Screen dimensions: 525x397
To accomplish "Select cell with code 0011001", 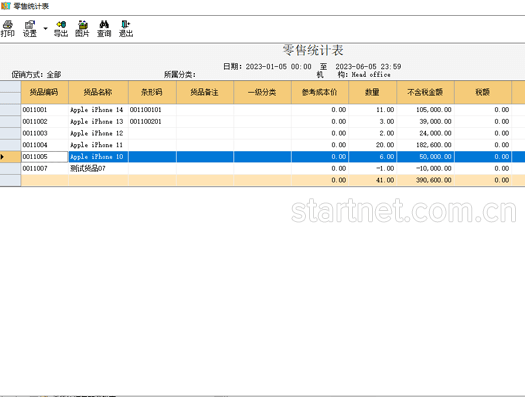I will point(45,110).
